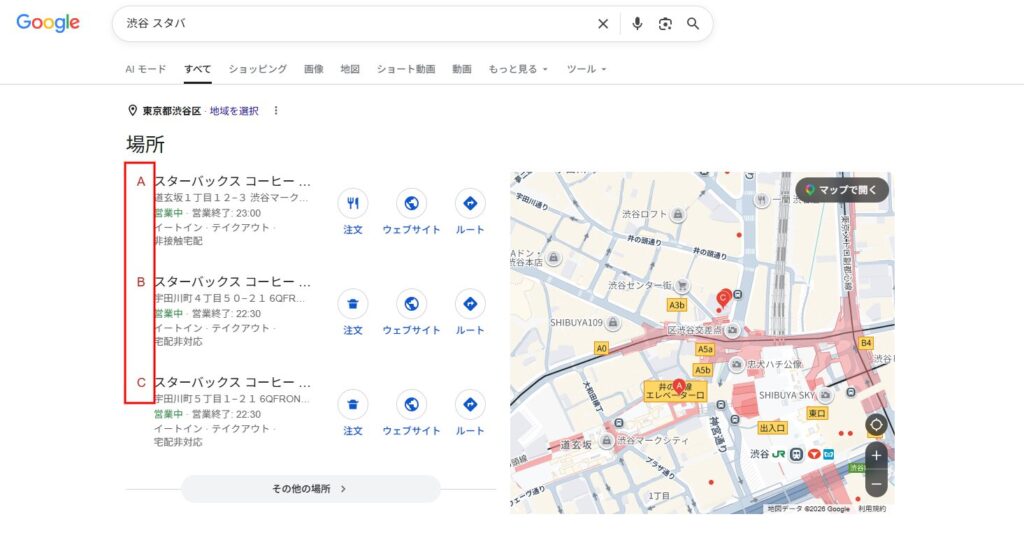Click the 渋谷センター街 cart pin on map
1024x542 pixels.
point(682,285)
